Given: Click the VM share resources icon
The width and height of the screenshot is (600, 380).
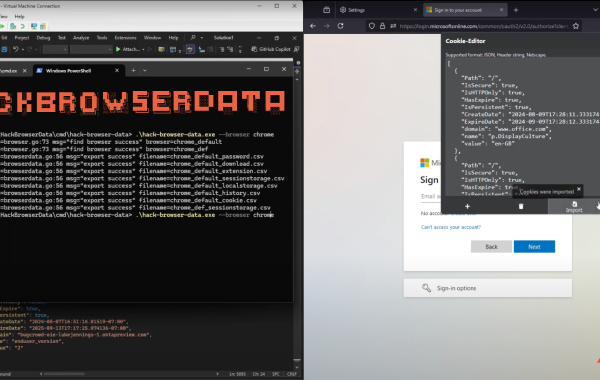Looking at the screenshot, I should point(43,26).
